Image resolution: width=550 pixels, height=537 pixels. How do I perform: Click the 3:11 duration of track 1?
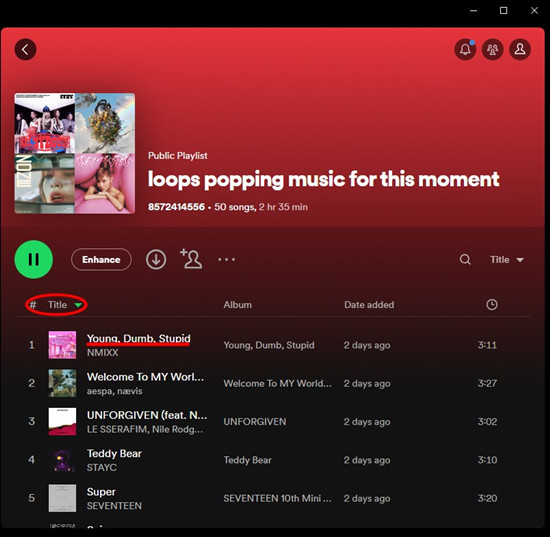(x=487, y=345)
